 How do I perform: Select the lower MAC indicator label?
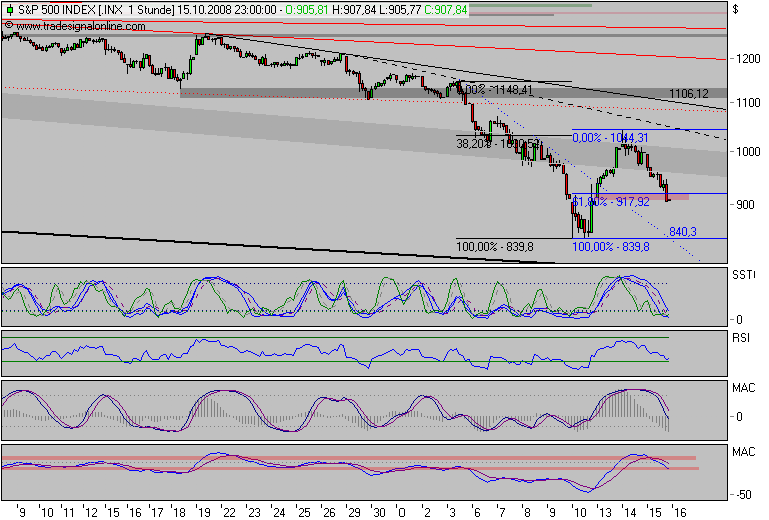743,452
